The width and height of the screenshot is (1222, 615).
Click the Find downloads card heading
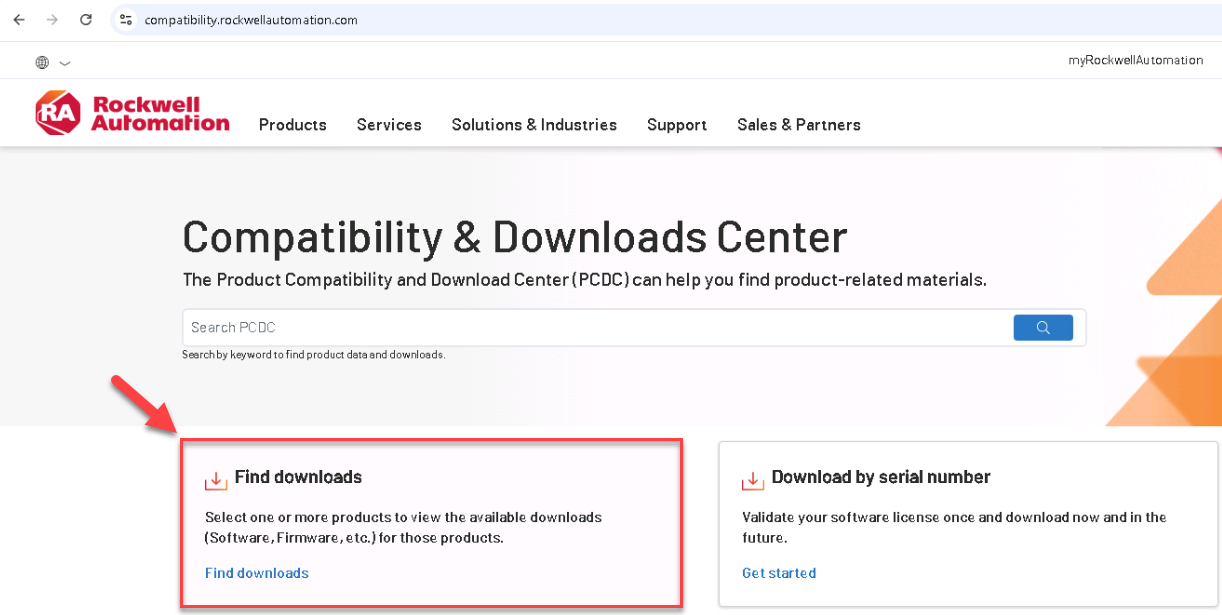click(298, 477)
